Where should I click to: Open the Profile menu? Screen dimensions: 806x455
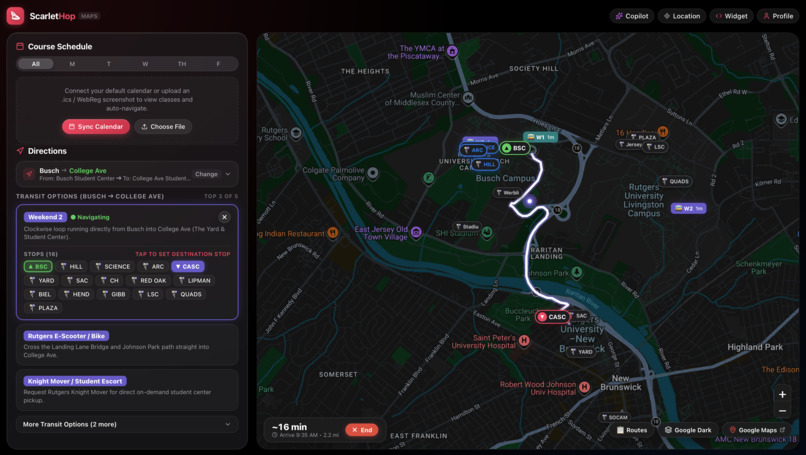[778, 16]
